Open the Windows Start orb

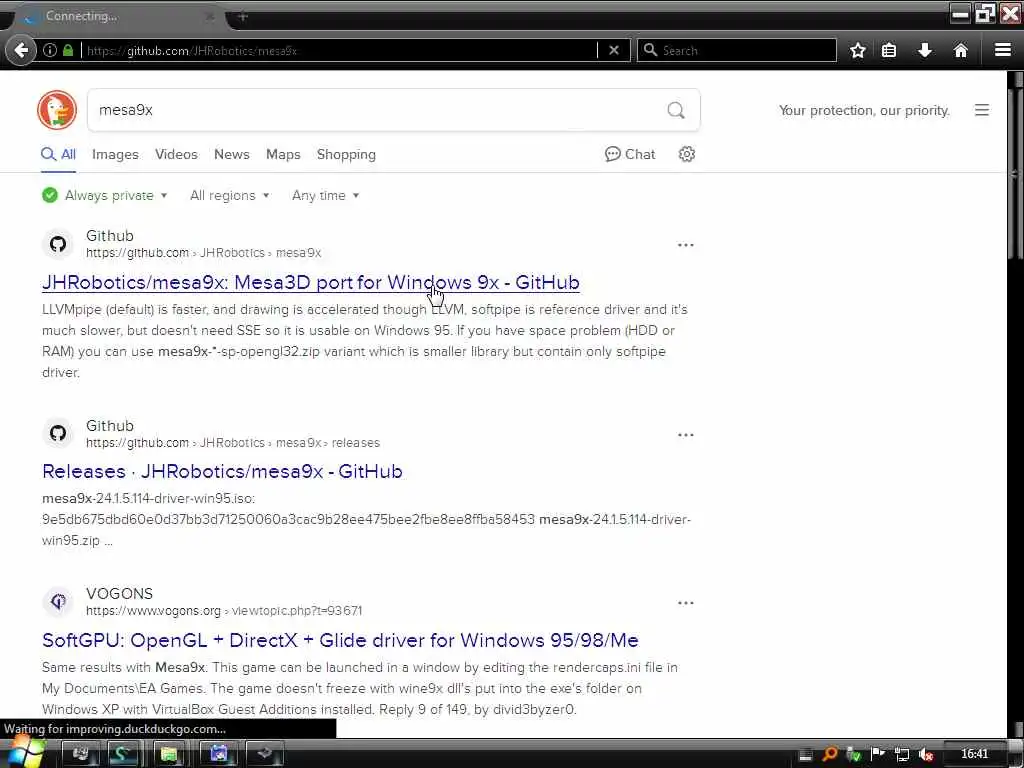click(x=25, y=752)
